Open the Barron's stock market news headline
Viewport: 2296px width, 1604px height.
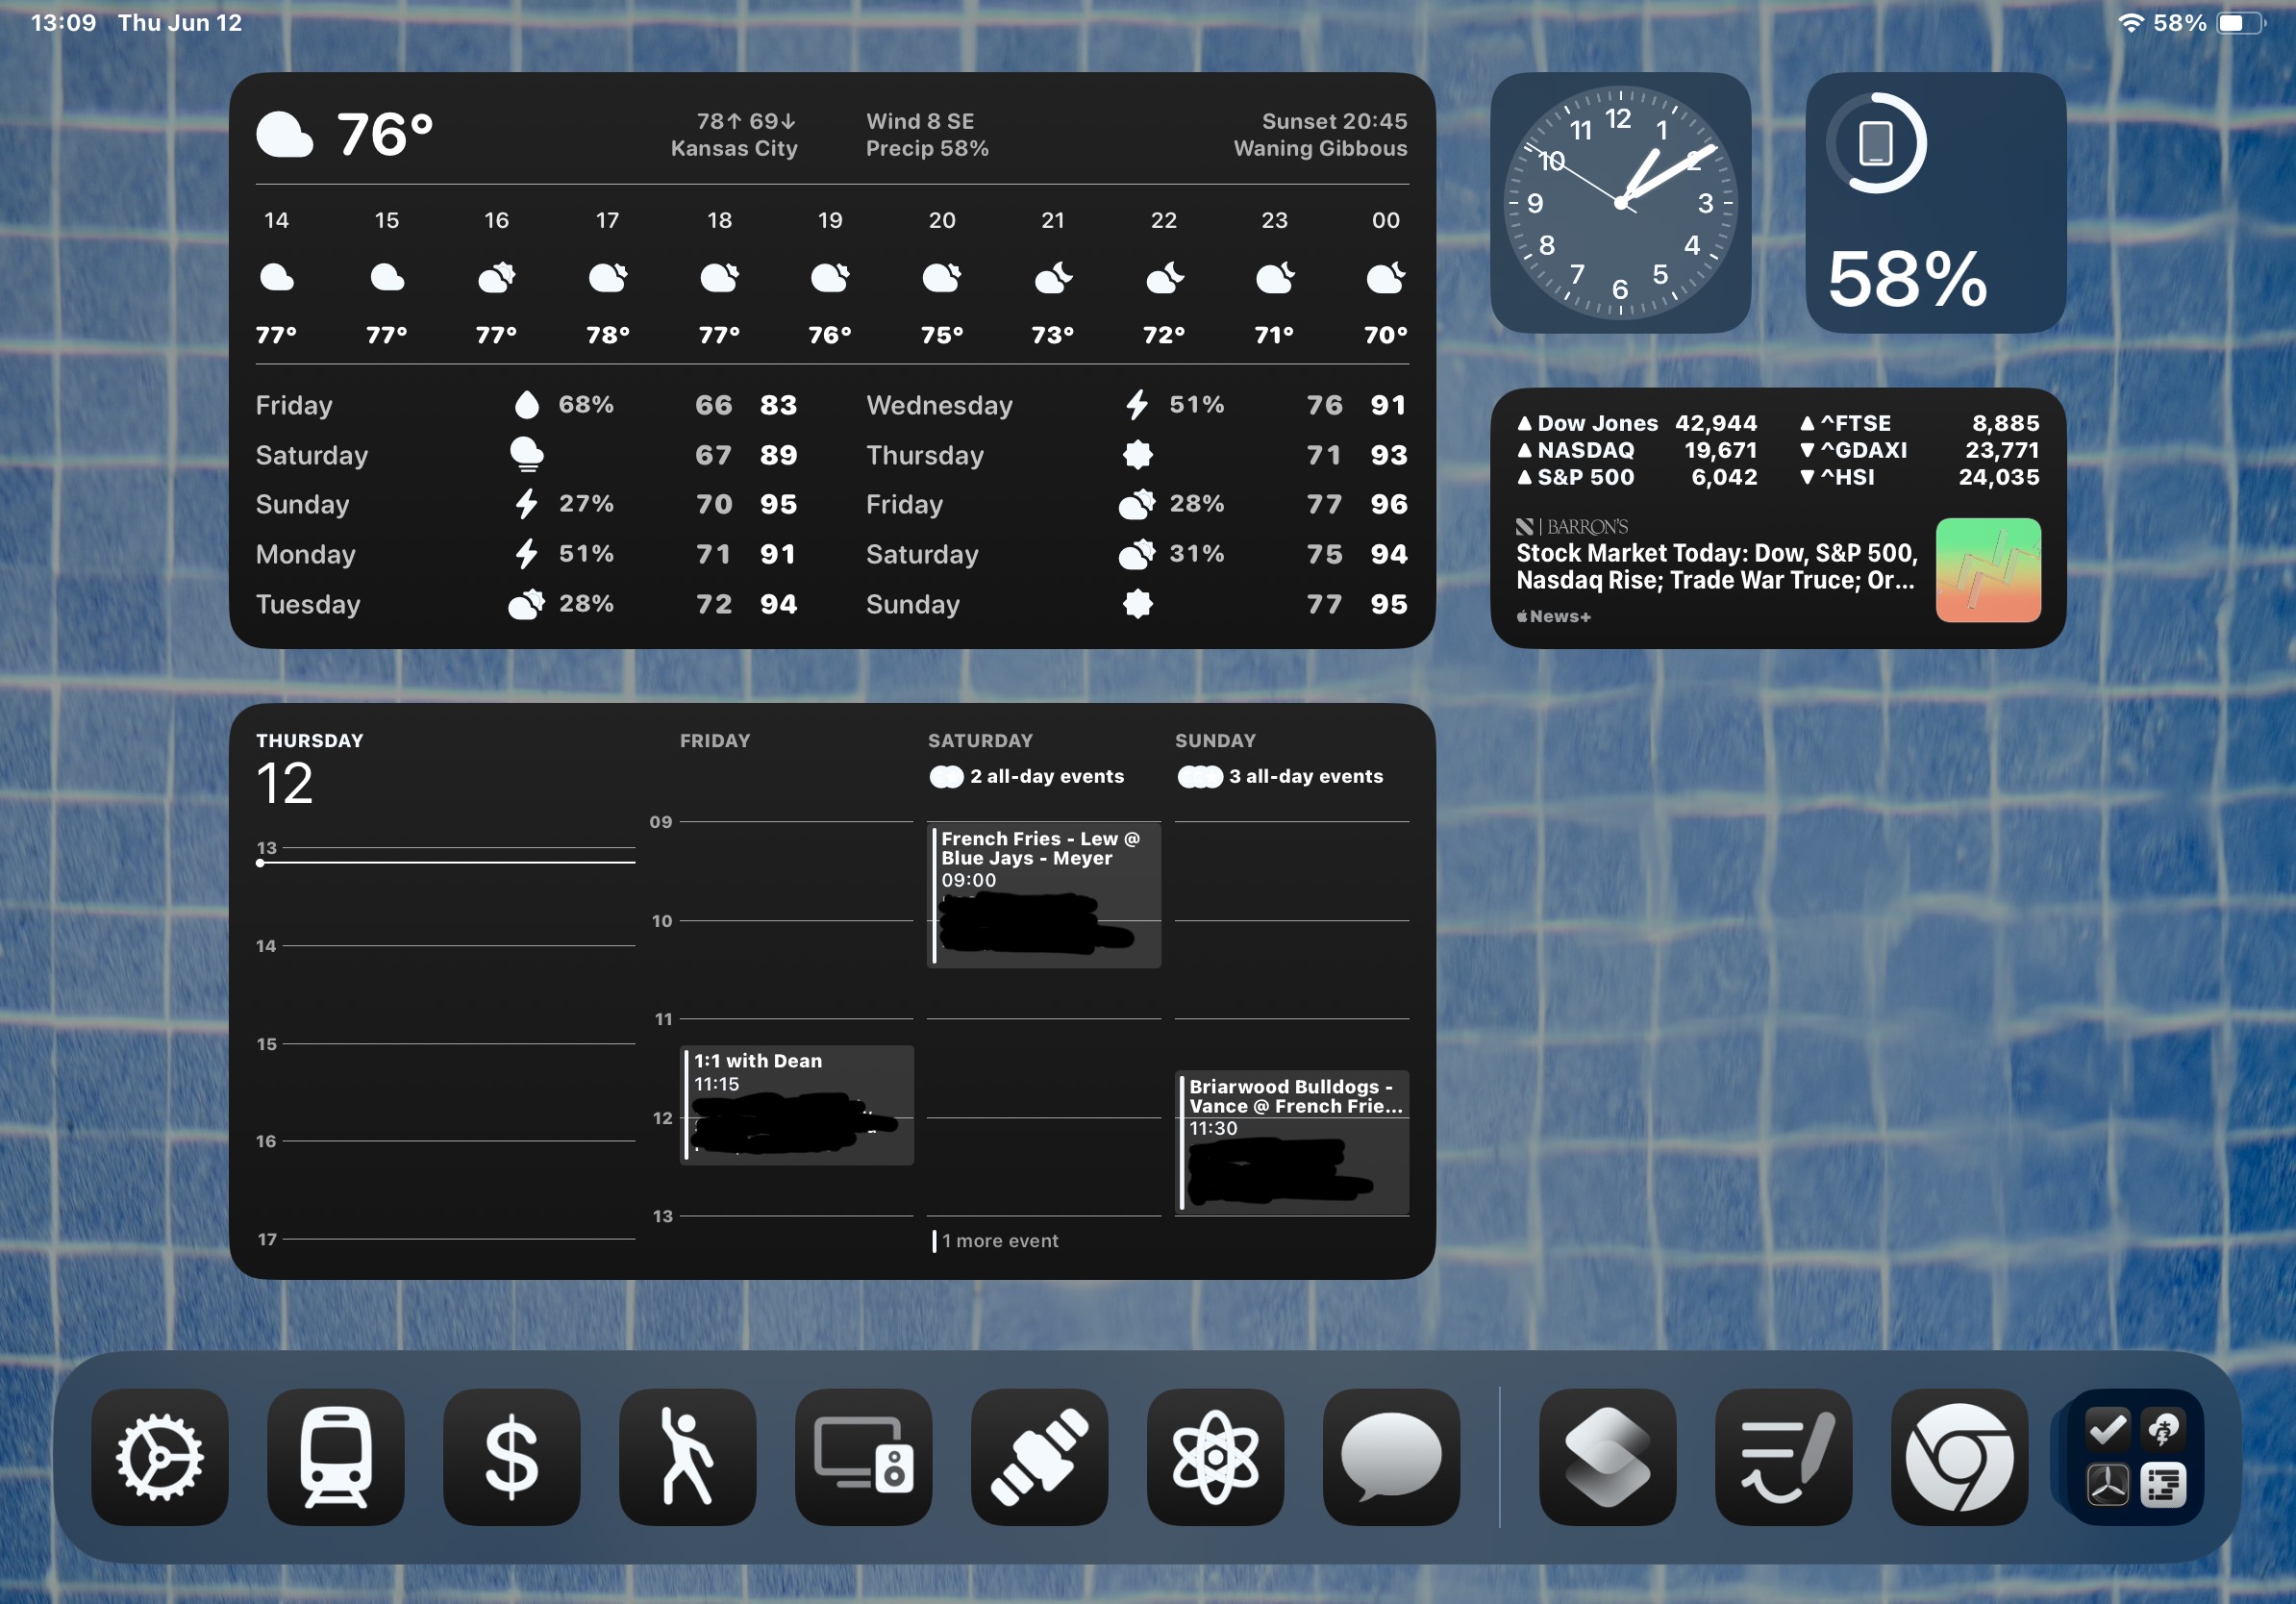click(1716, 567)
